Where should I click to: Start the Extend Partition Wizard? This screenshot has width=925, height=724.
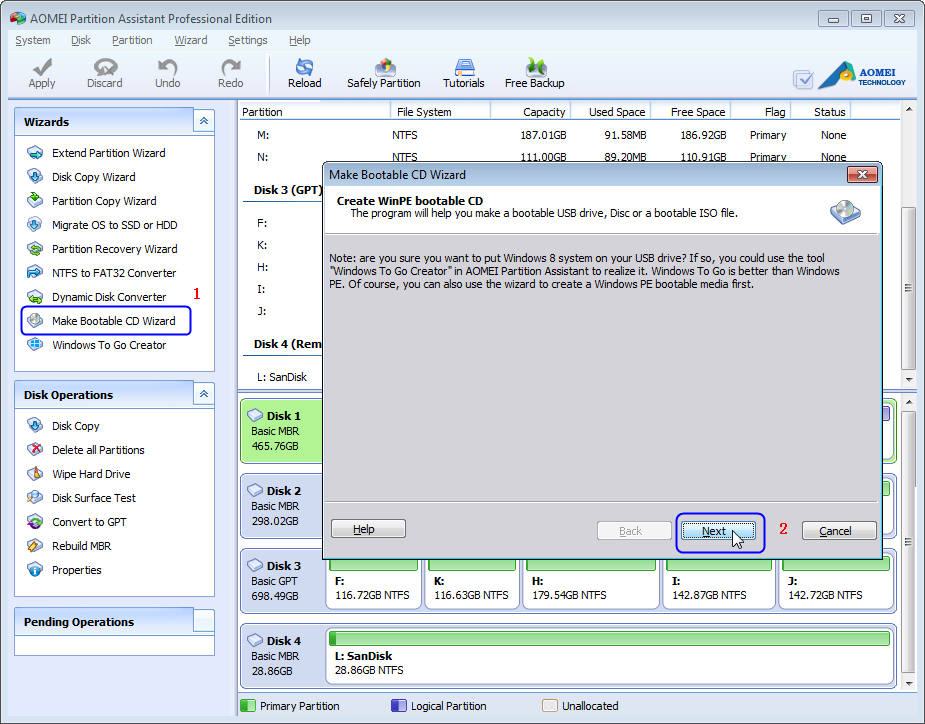click(108, 153)
